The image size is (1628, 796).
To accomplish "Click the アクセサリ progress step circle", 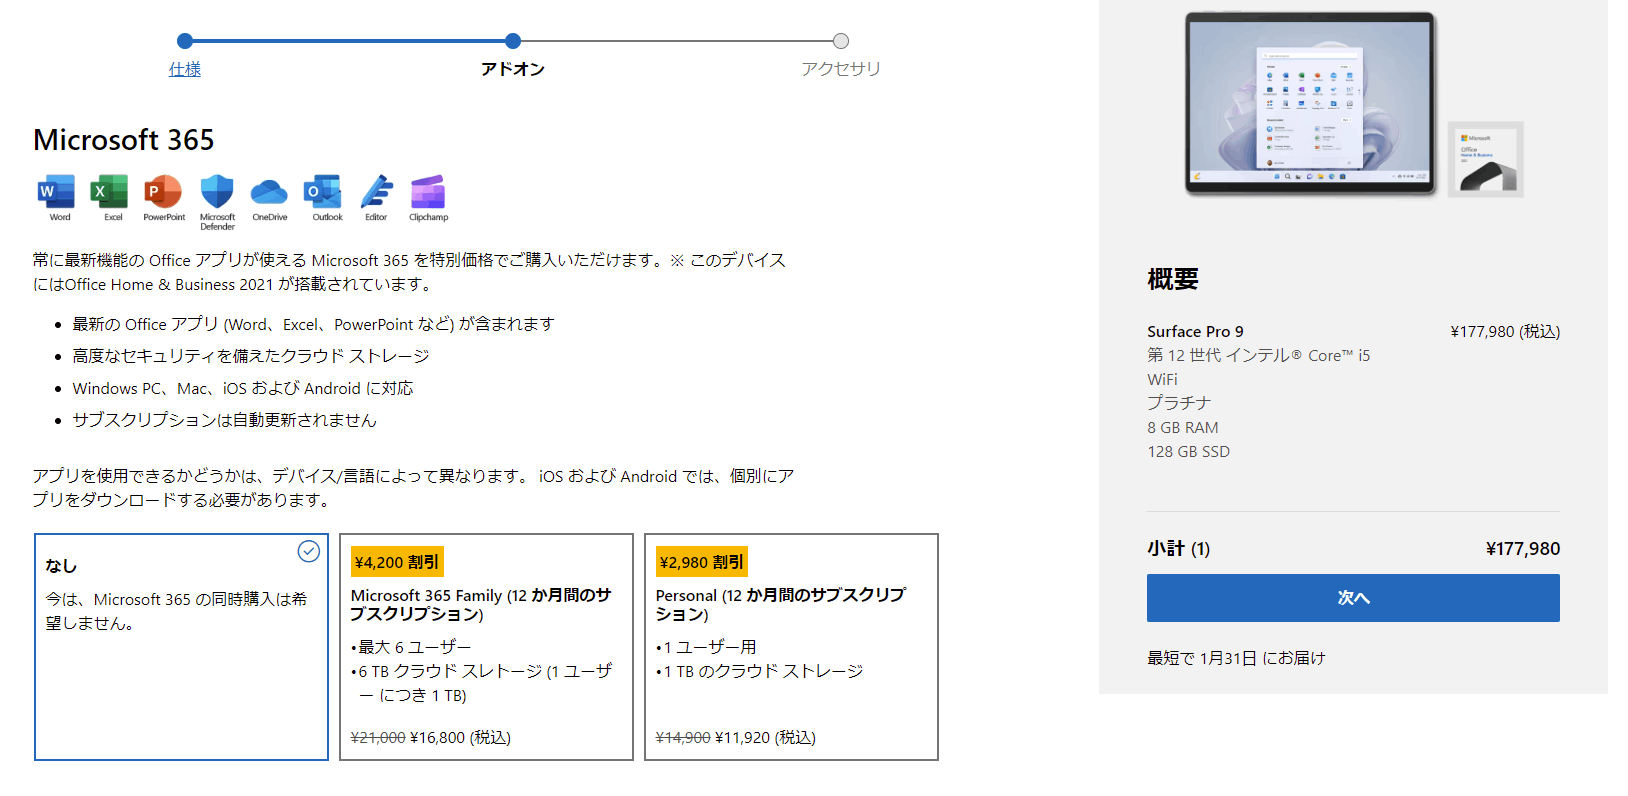I will tap(841, 41).
